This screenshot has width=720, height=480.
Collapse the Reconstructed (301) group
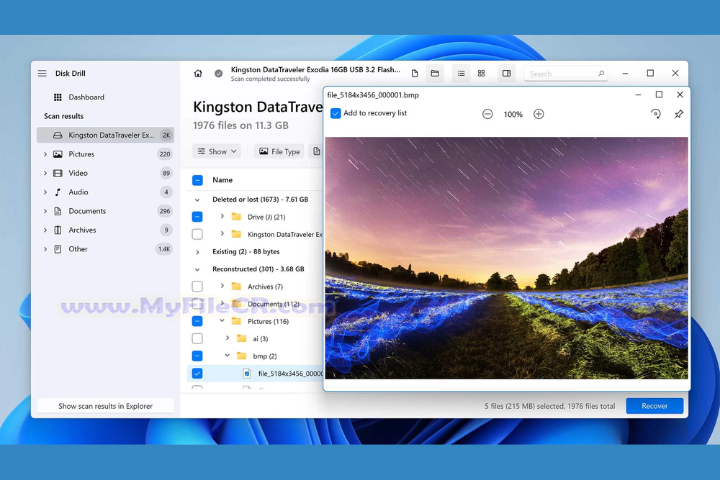197,269
